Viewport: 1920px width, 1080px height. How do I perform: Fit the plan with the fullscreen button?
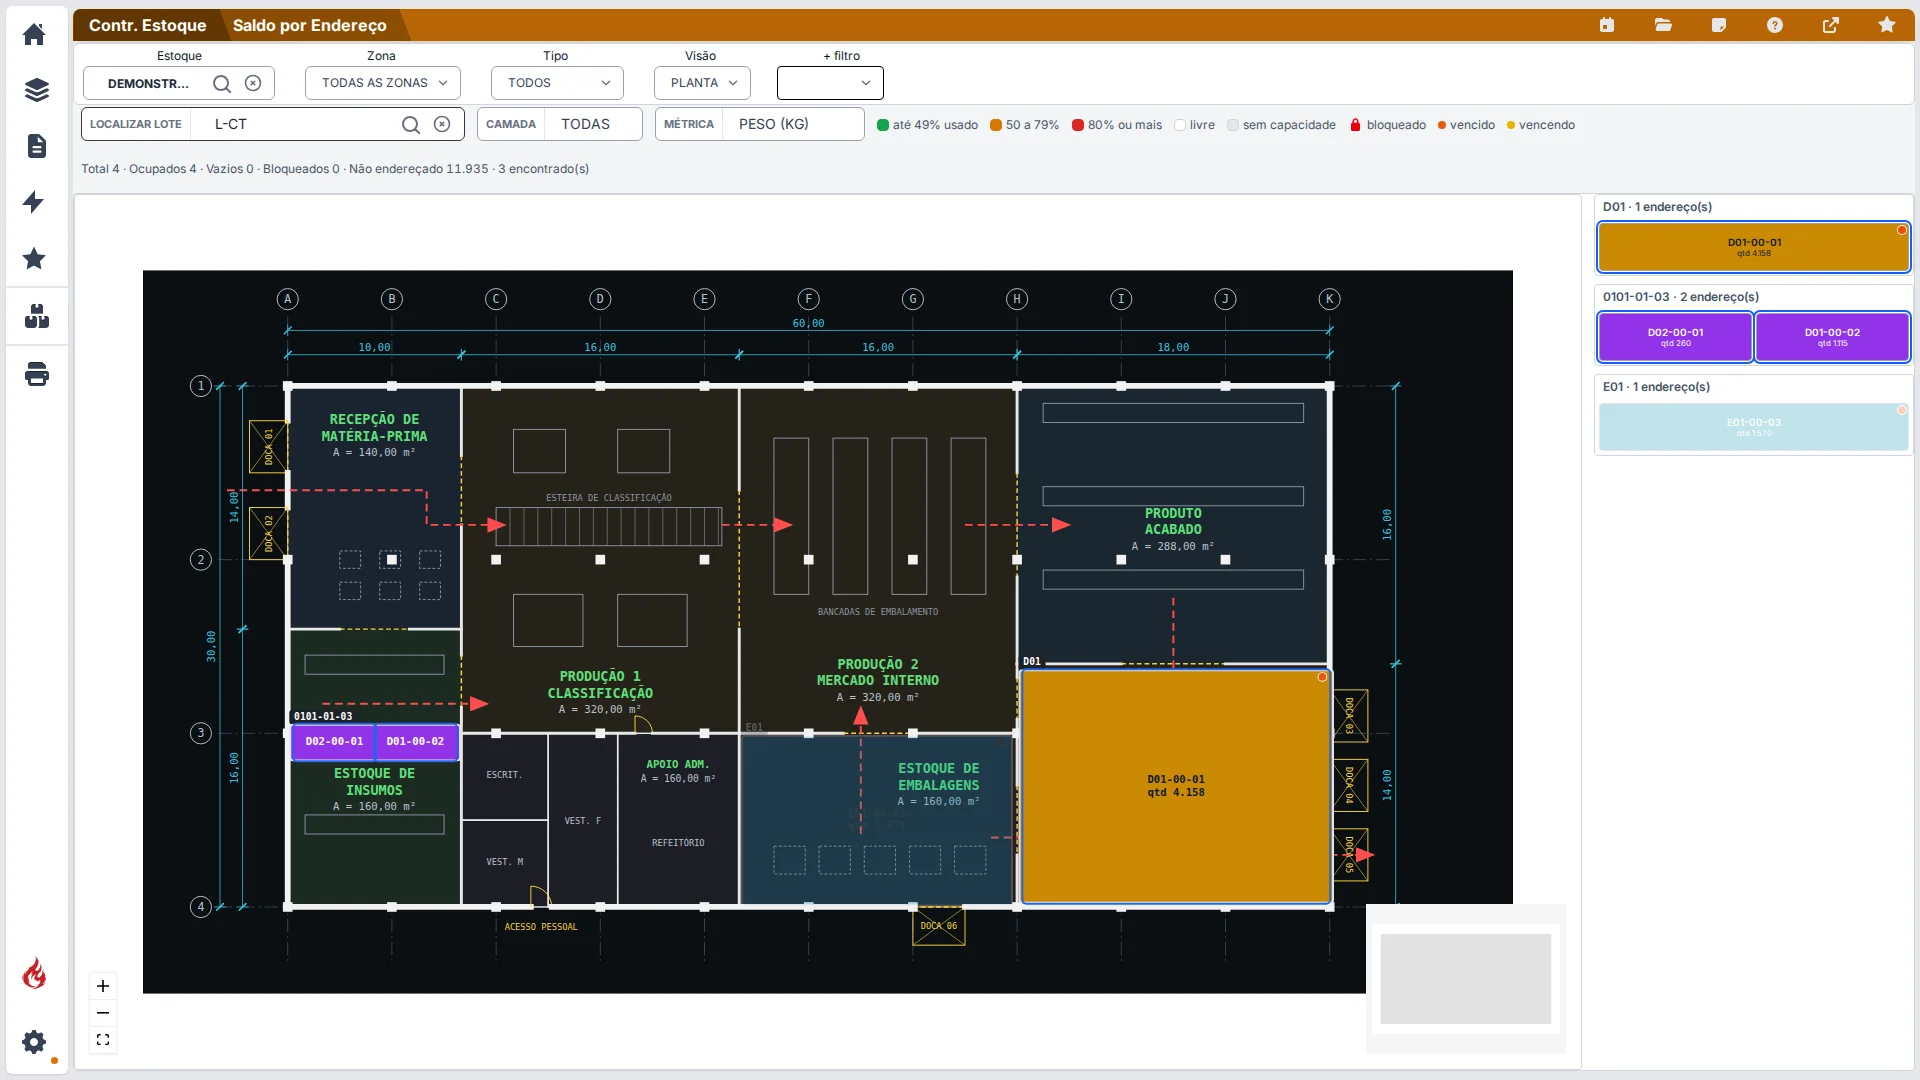tap(103, 1040)
